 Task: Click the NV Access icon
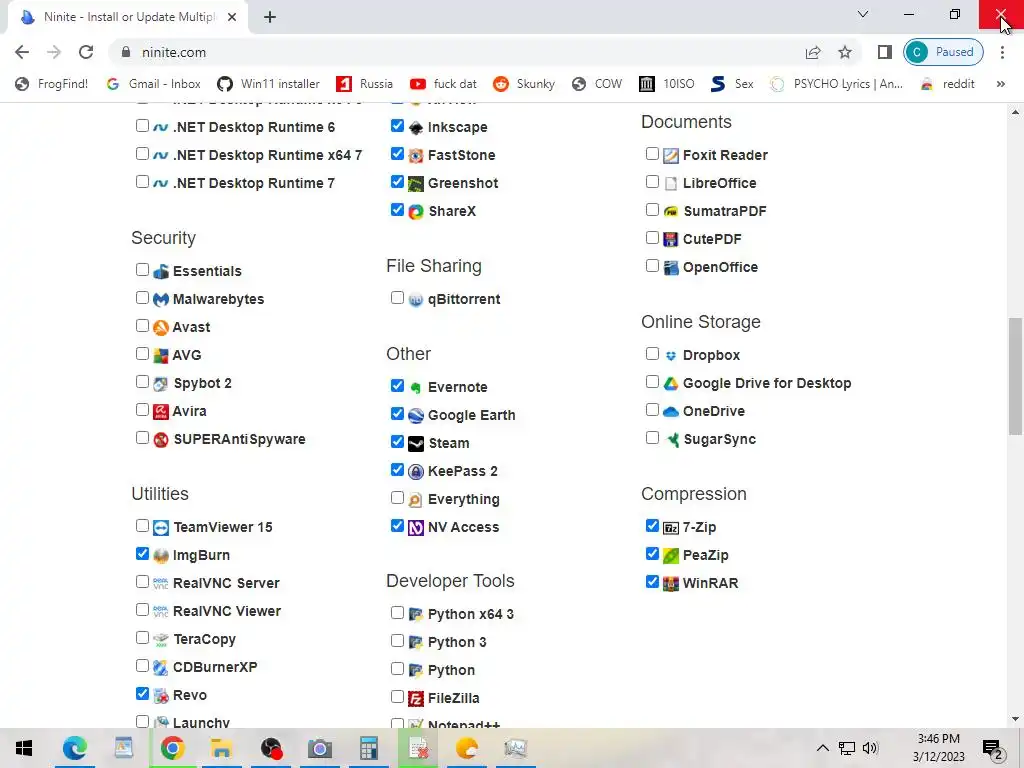pos(415,528)
